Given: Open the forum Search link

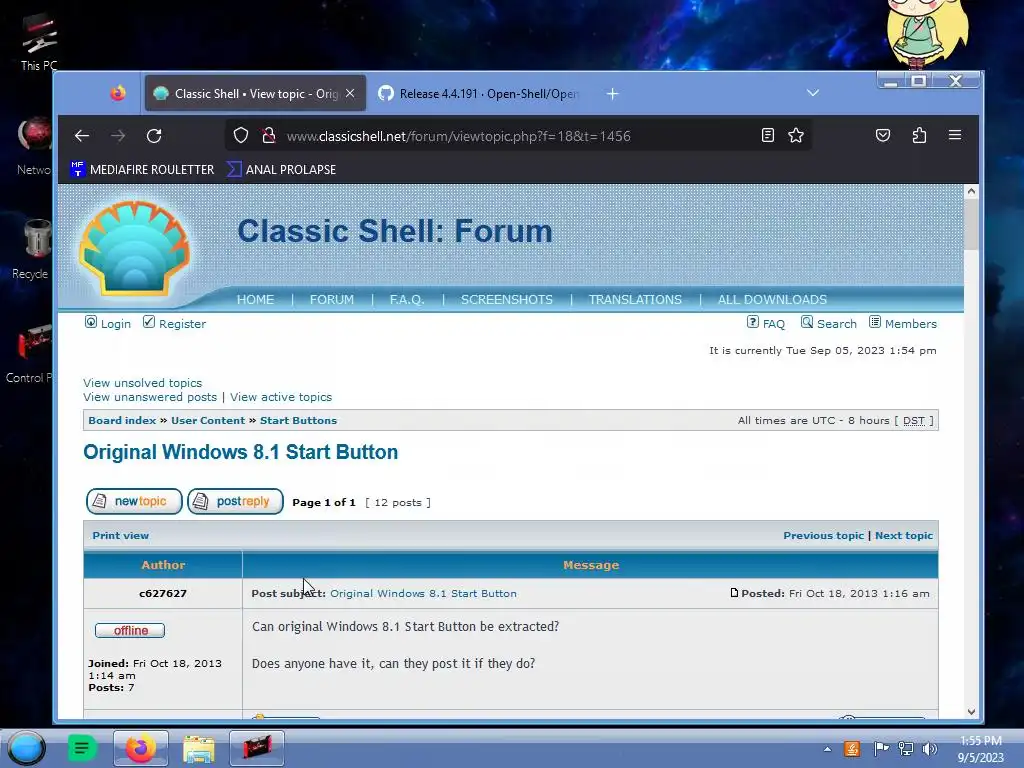Looking at the screenshot, I should (x=837, y=324).
